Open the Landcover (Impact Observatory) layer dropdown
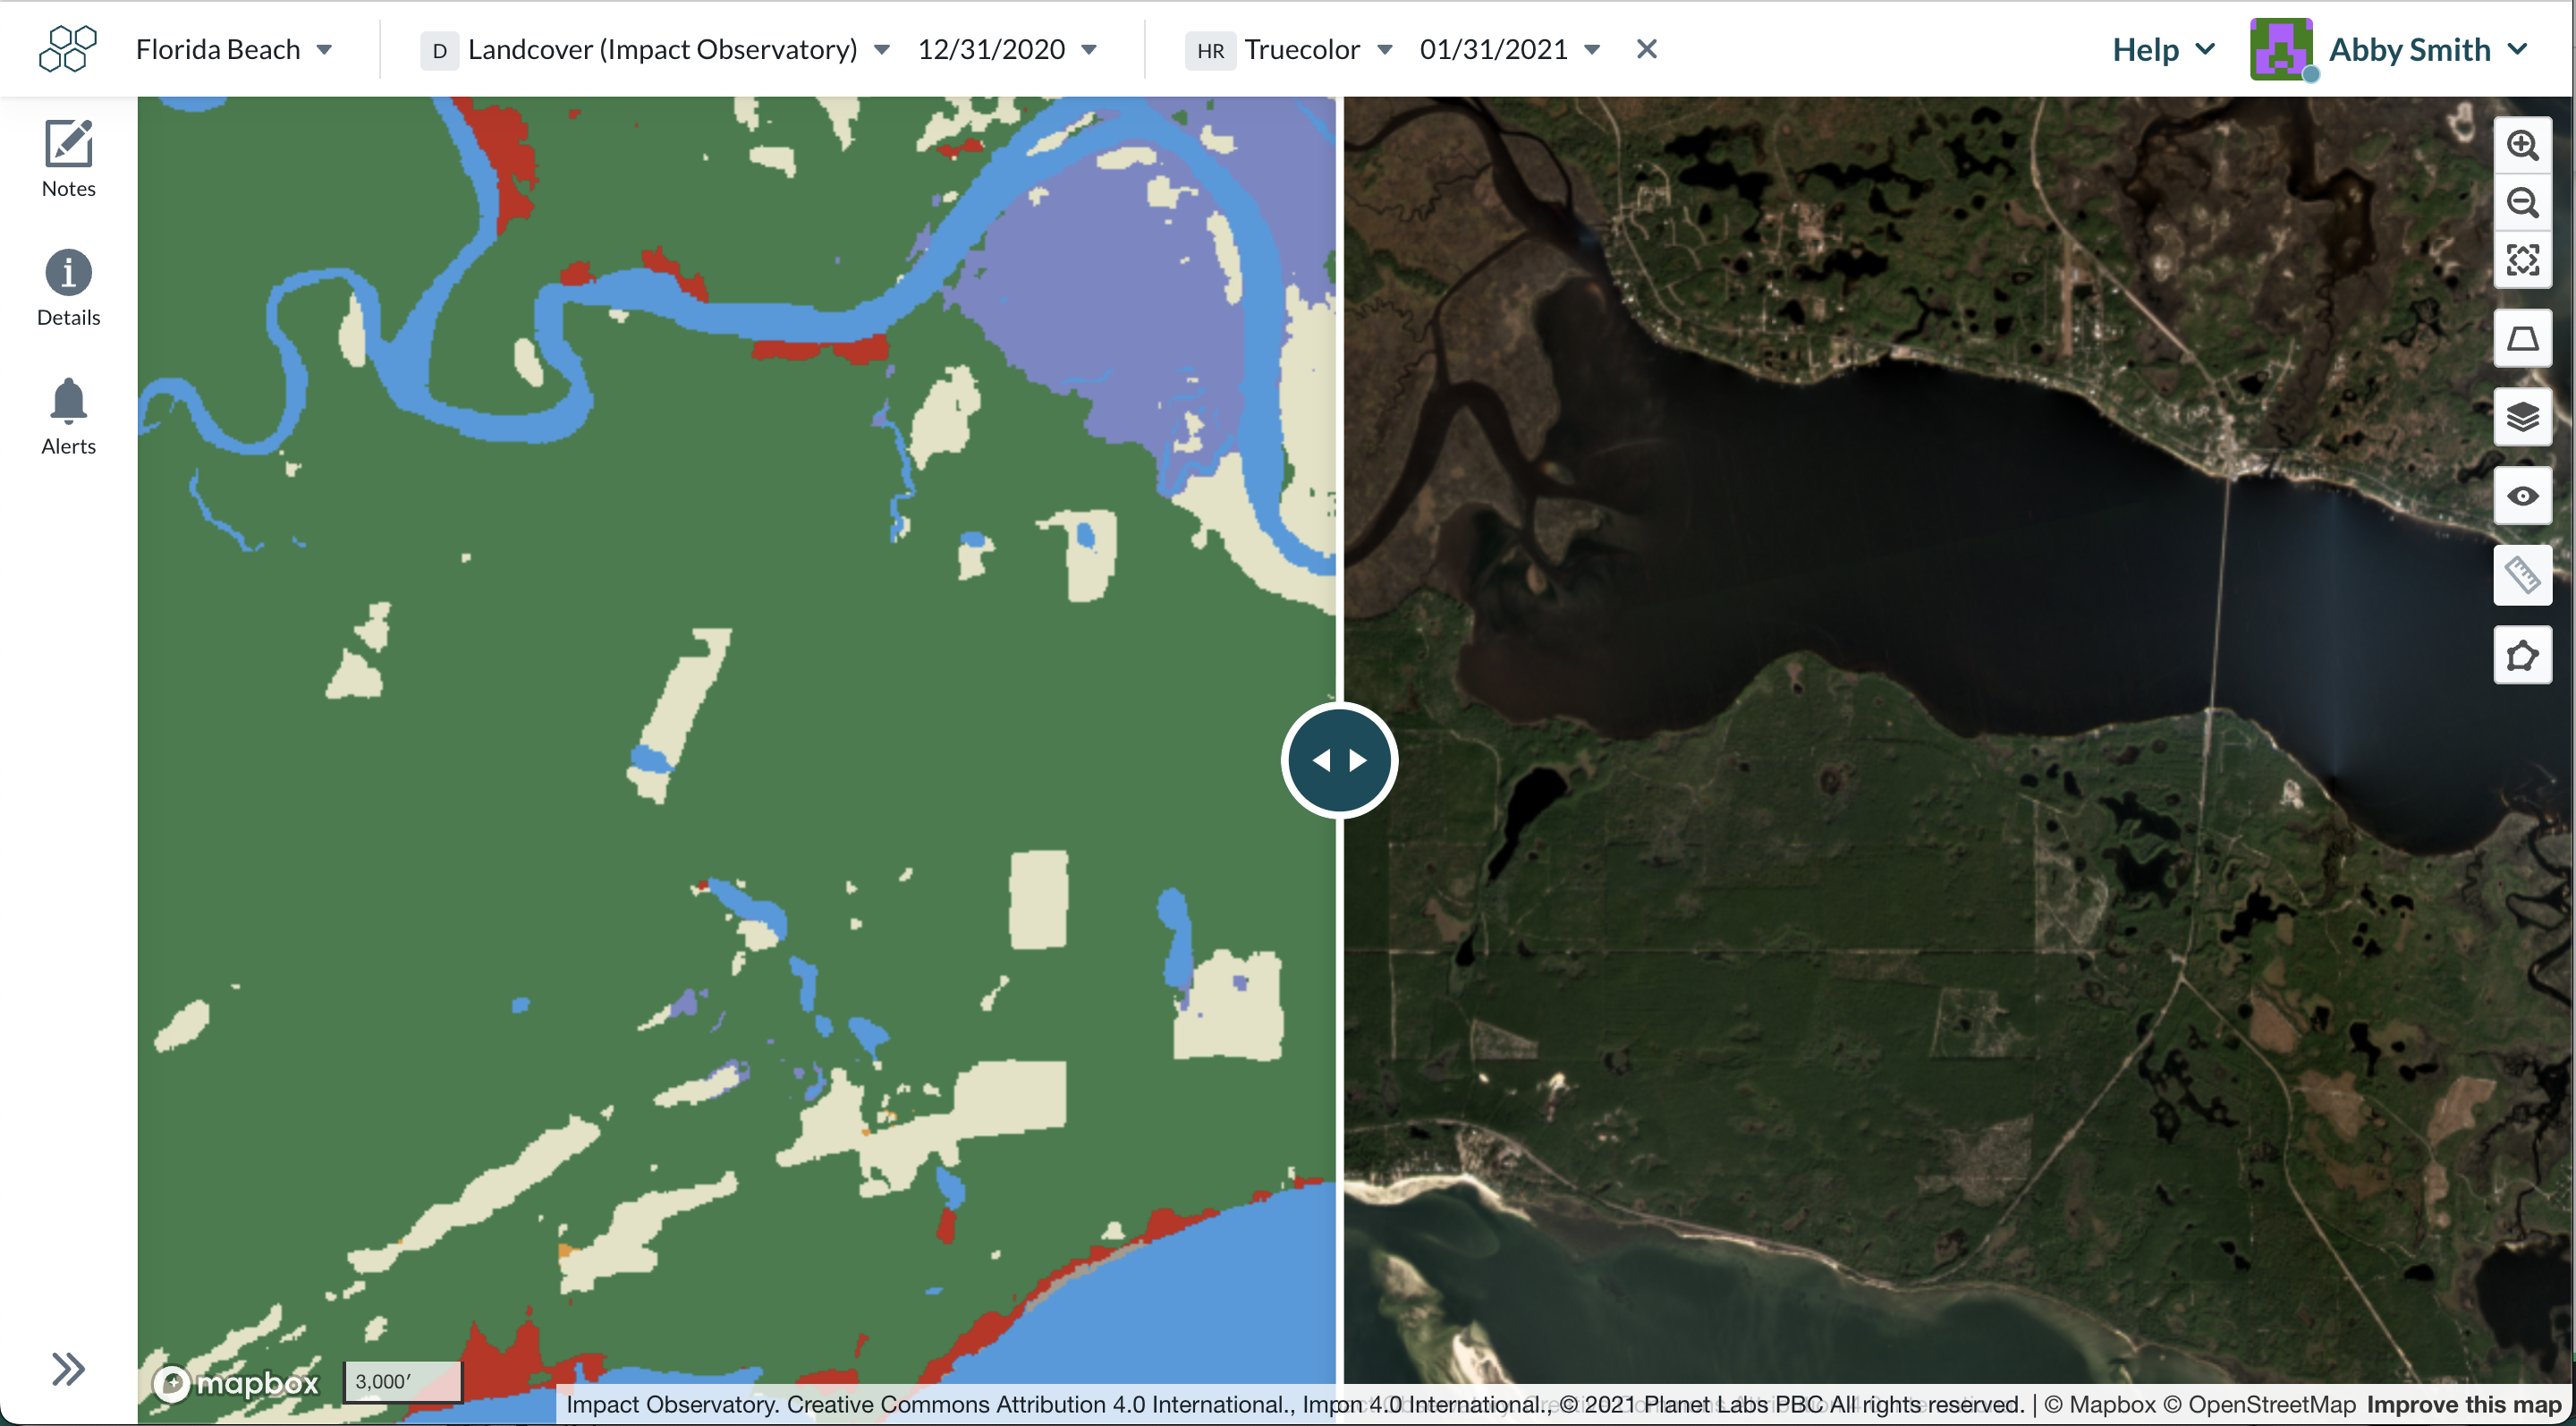This screenshot has width=2576, height=1426. [x=656, y=49]
